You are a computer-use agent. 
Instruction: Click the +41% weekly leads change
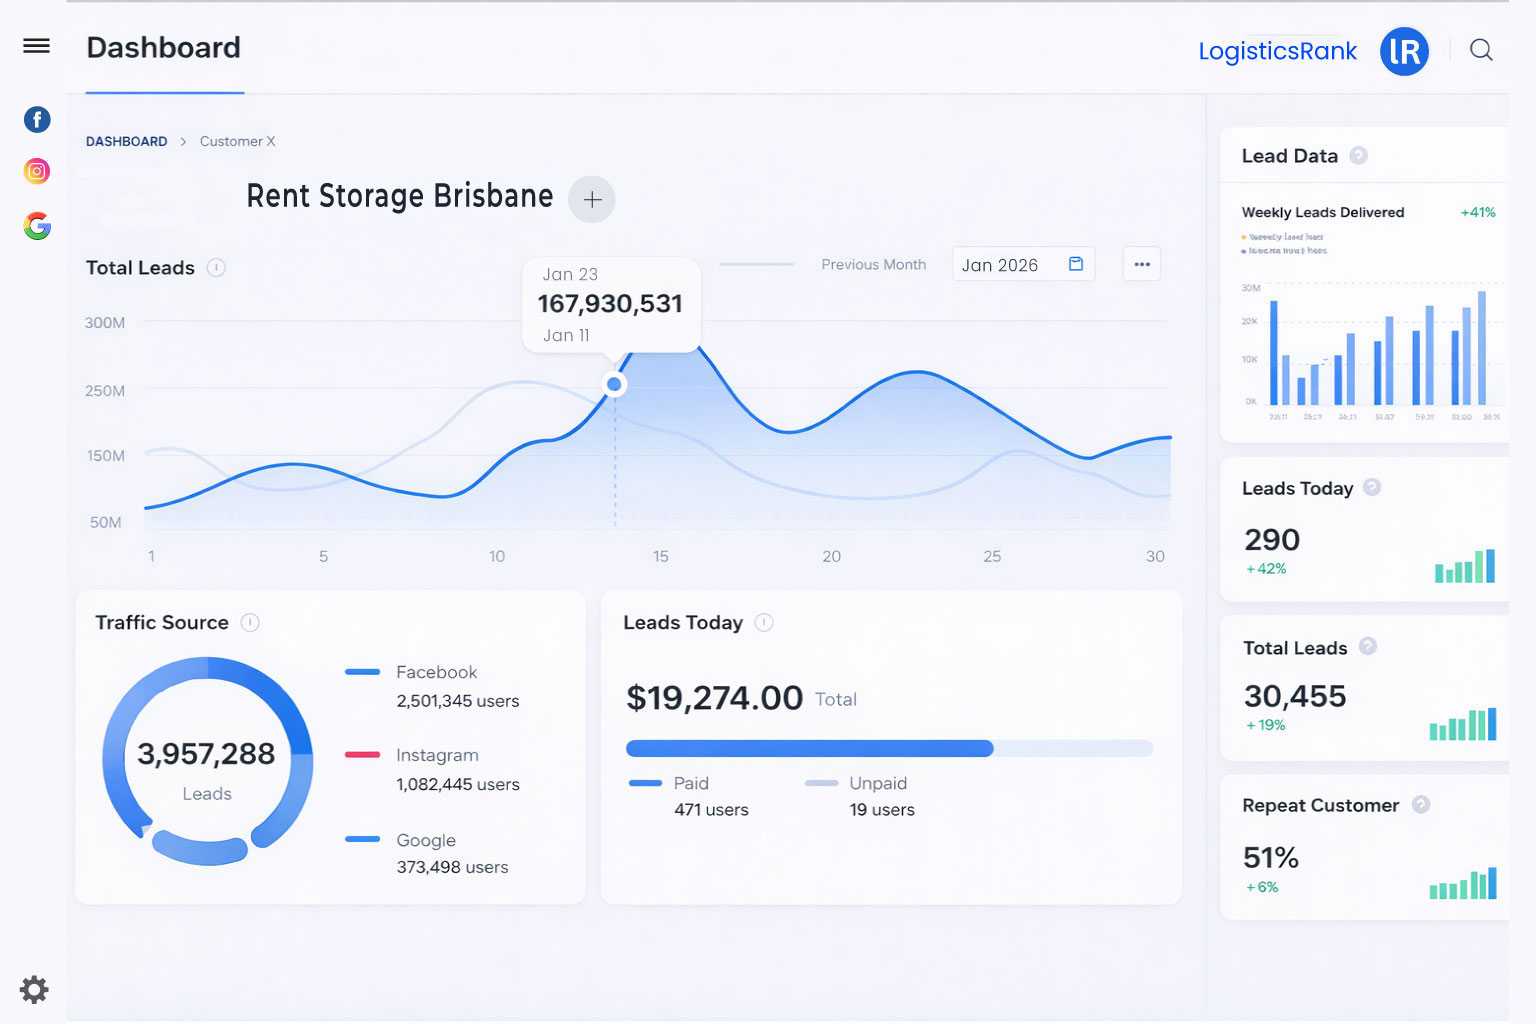(1478, 212)
